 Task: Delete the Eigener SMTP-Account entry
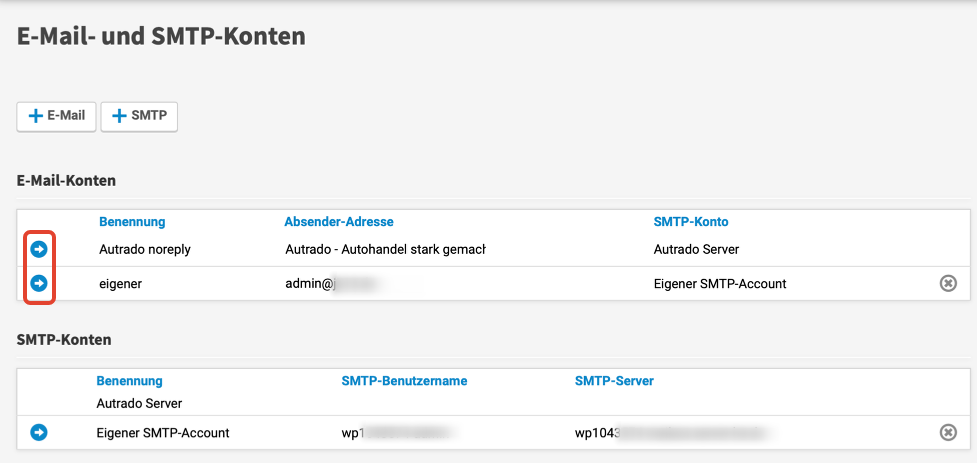[948, 432]
